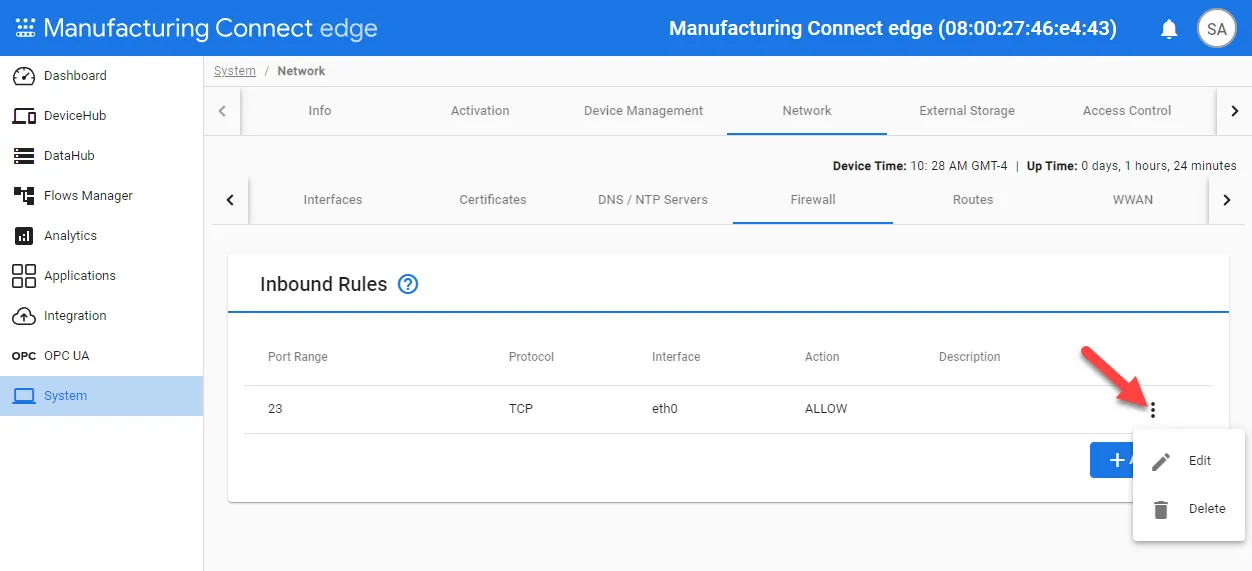Select System in sidebar
Viewport: 1252px width, 571px height.
tap(101, 396)
